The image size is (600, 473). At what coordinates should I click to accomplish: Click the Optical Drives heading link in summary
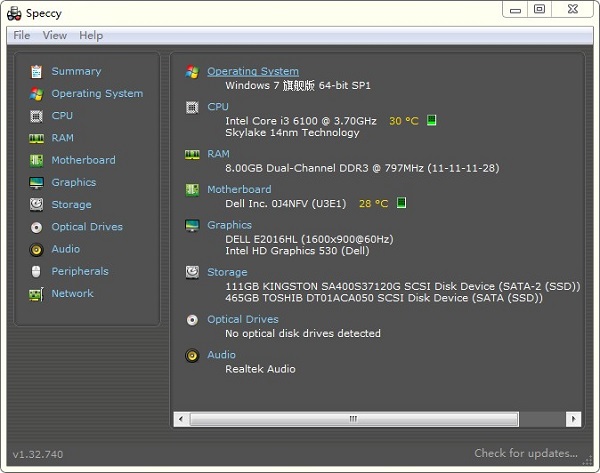pos(243,319)
